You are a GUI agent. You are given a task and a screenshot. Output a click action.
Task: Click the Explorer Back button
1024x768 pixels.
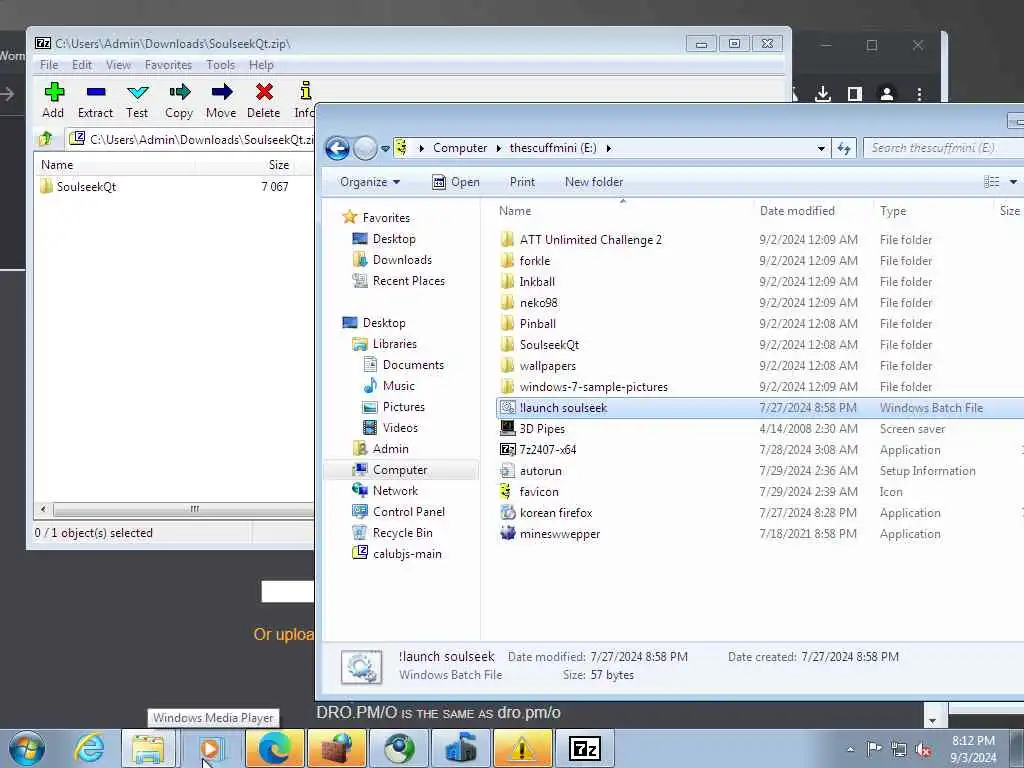coord(337,148)
